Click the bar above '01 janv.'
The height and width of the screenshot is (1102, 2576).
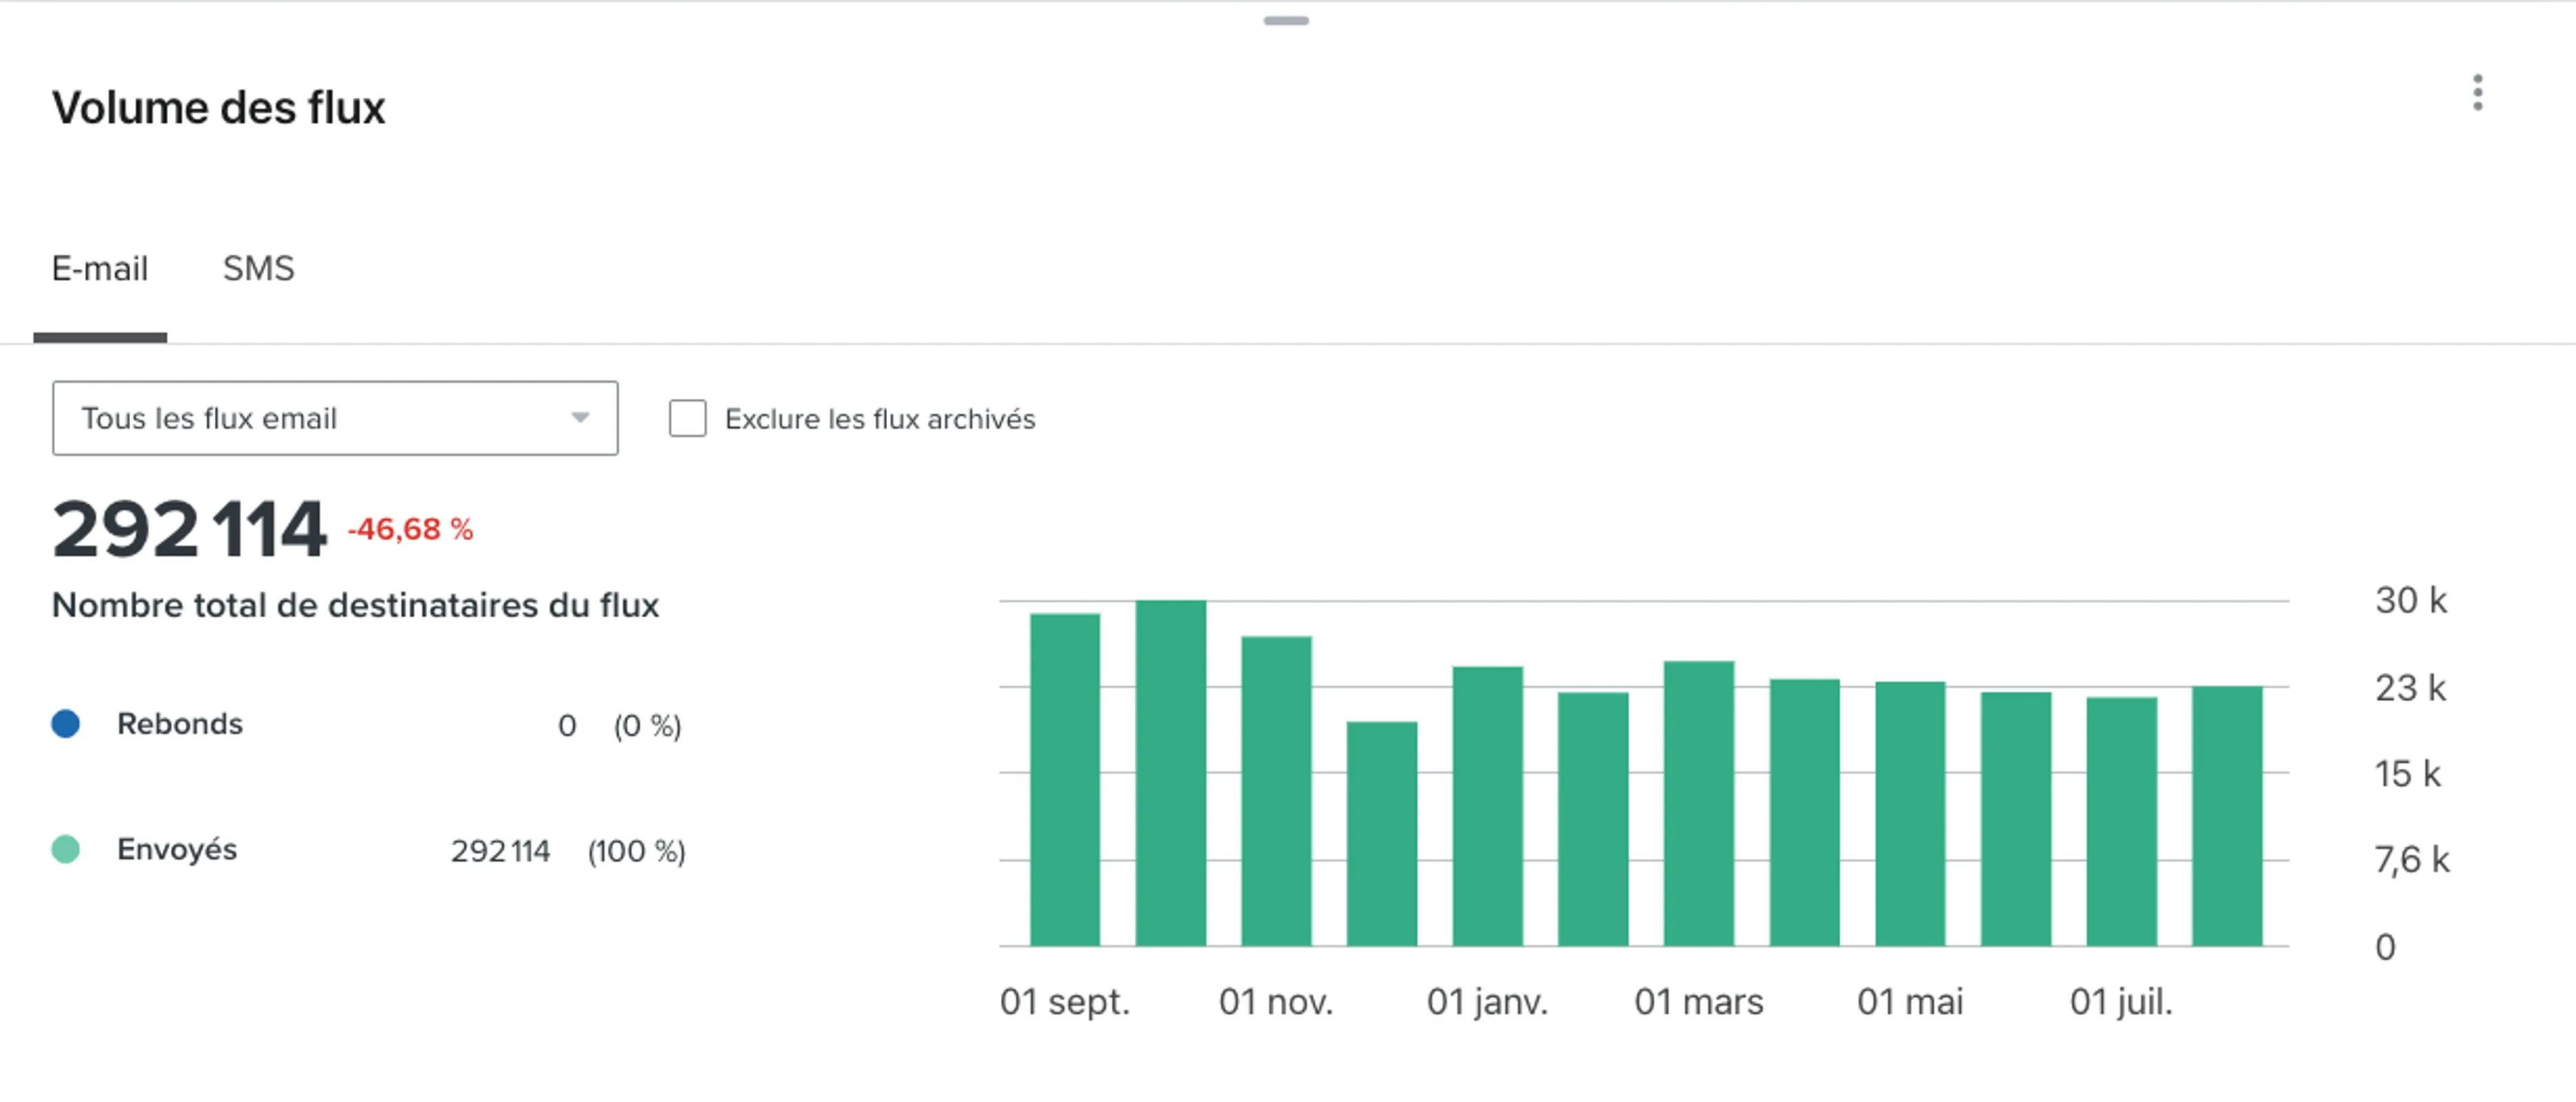click(1488, 806)
